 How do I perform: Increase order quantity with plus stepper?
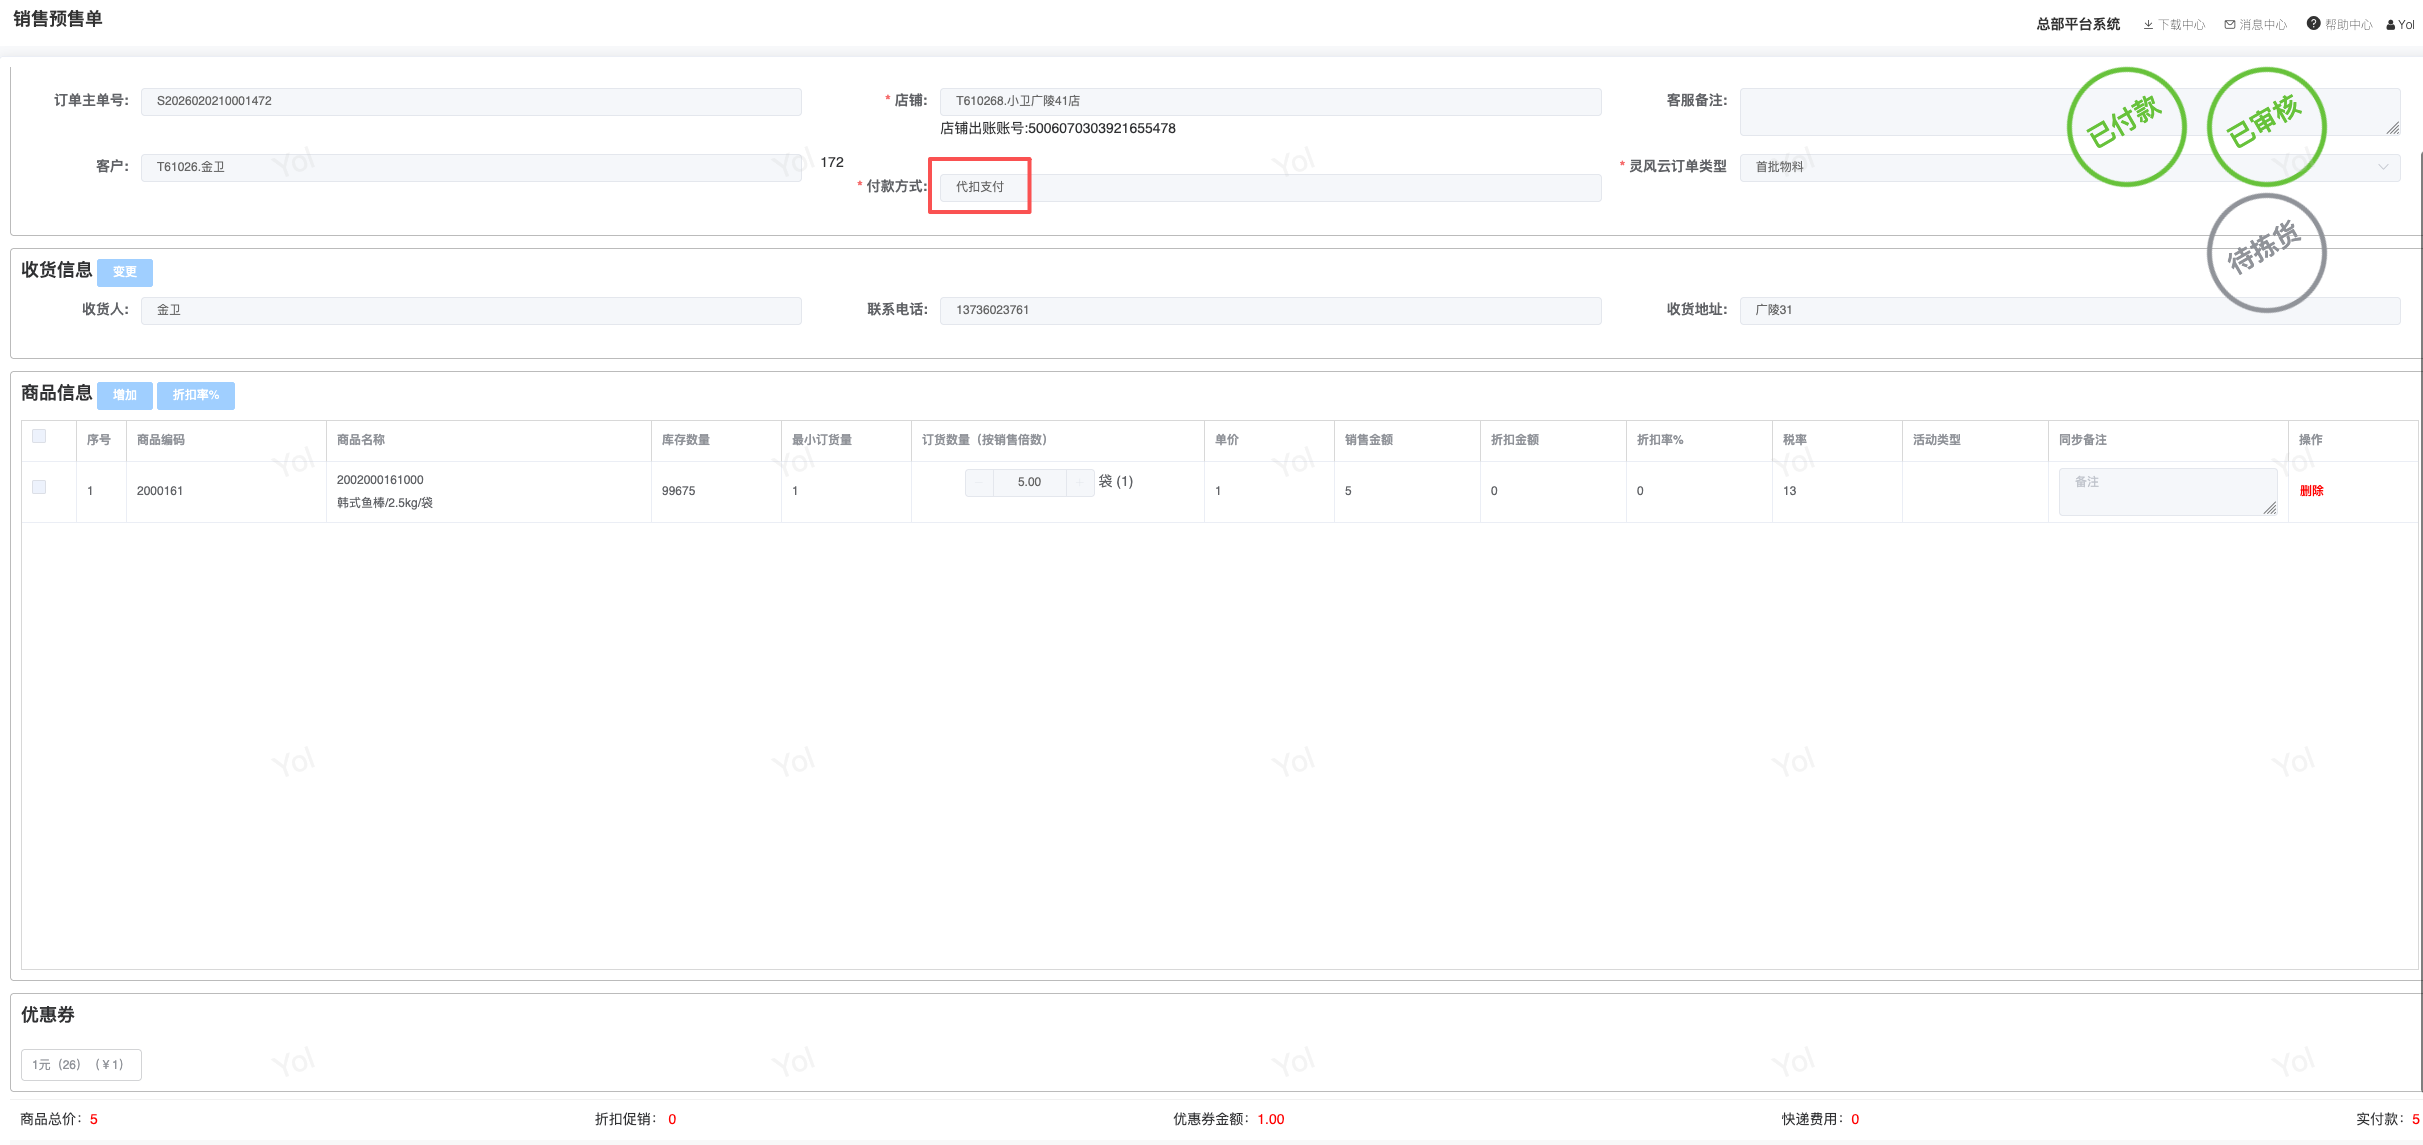[1080, 482]
